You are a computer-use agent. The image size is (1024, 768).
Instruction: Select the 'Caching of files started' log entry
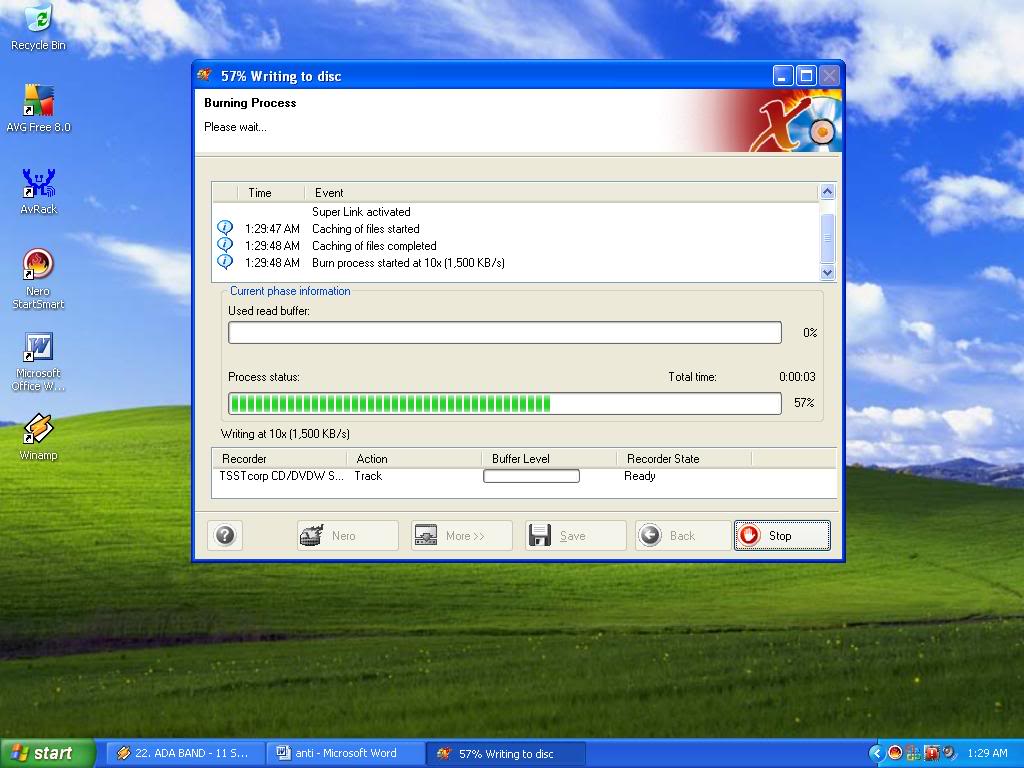(516, 229)
